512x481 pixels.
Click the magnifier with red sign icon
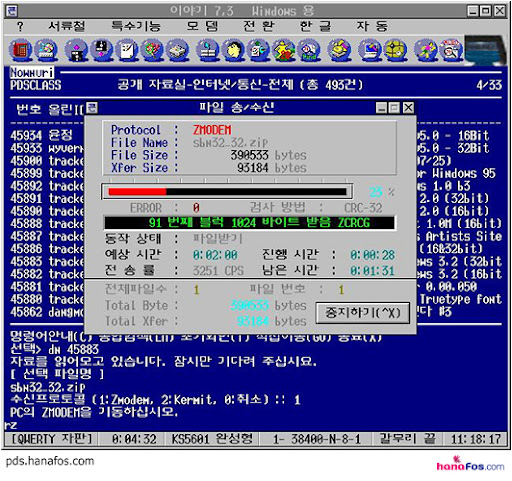pos(451,50)
